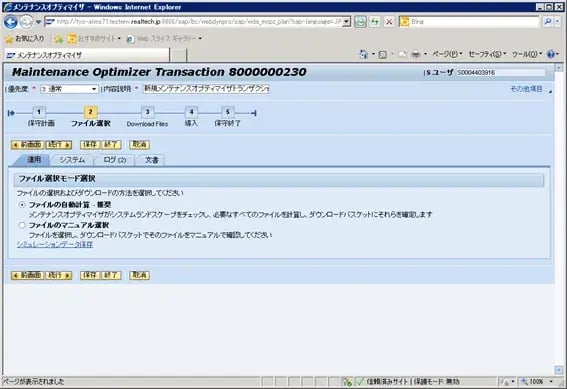This screenshot has height=389, width=567.
Task: Click roadmap start marker icon
Action: tap(11, 113)
